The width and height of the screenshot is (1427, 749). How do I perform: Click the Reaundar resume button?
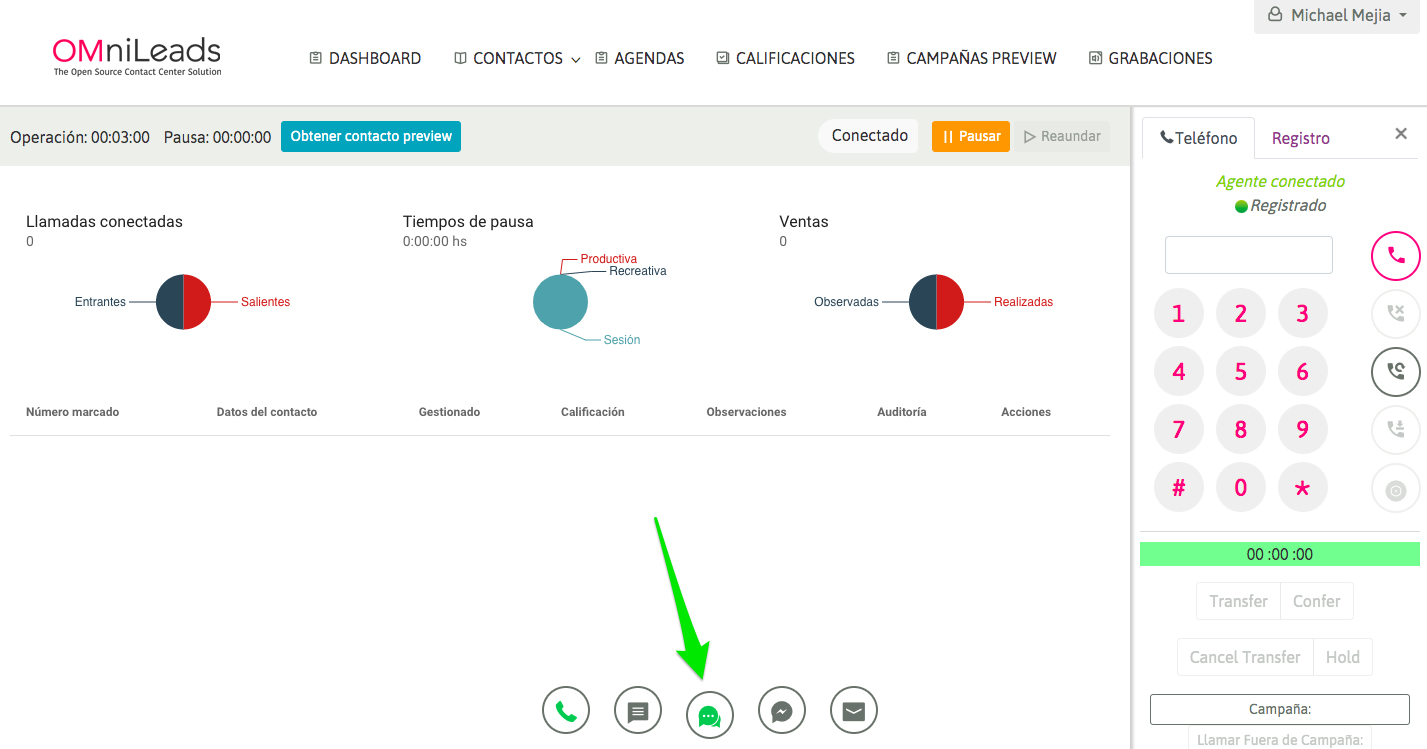pos(1062,137)
